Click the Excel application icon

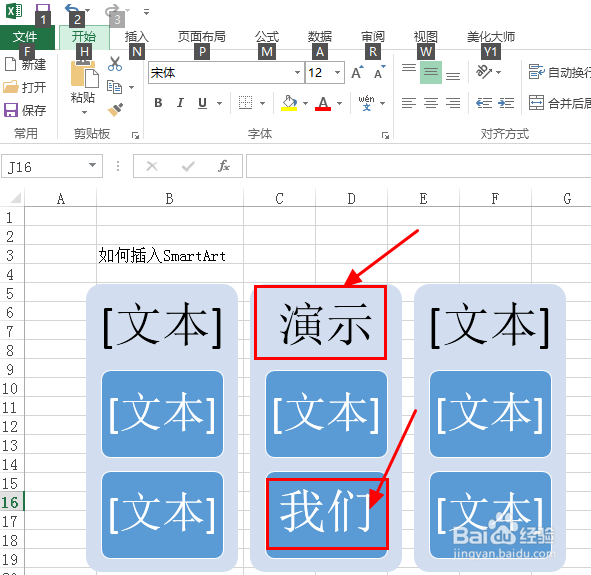click(14, 10)
